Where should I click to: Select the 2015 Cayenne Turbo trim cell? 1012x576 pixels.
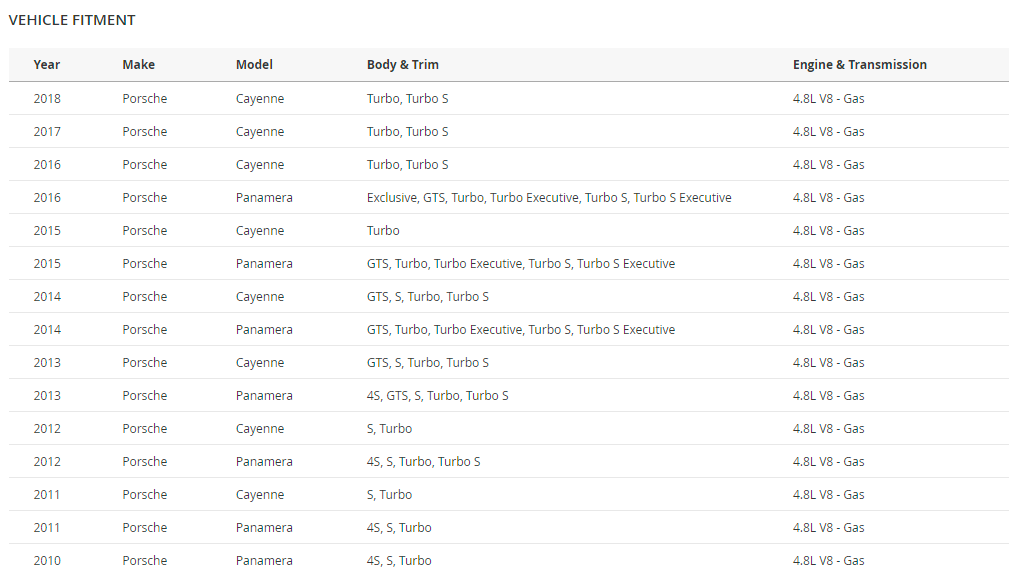383,231
